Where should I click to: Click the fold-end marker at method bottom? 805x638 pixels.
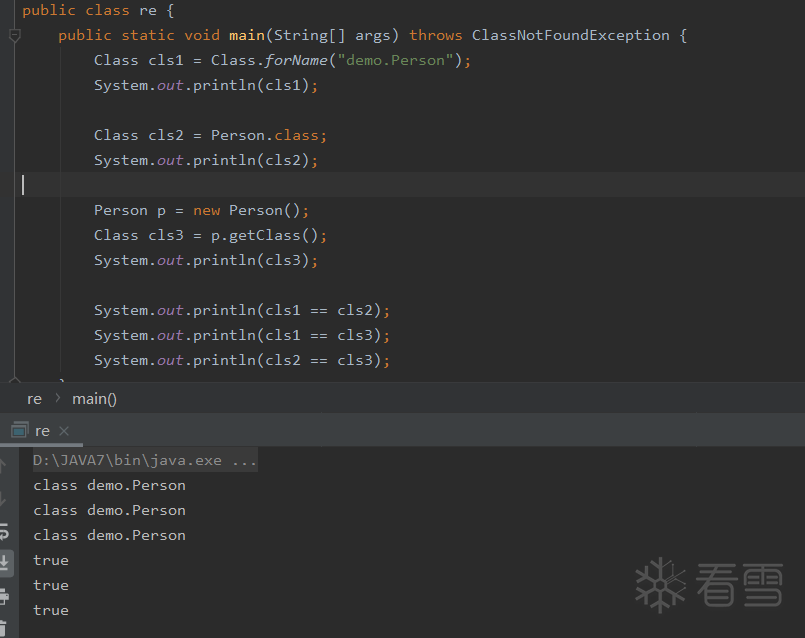point(14,380)
